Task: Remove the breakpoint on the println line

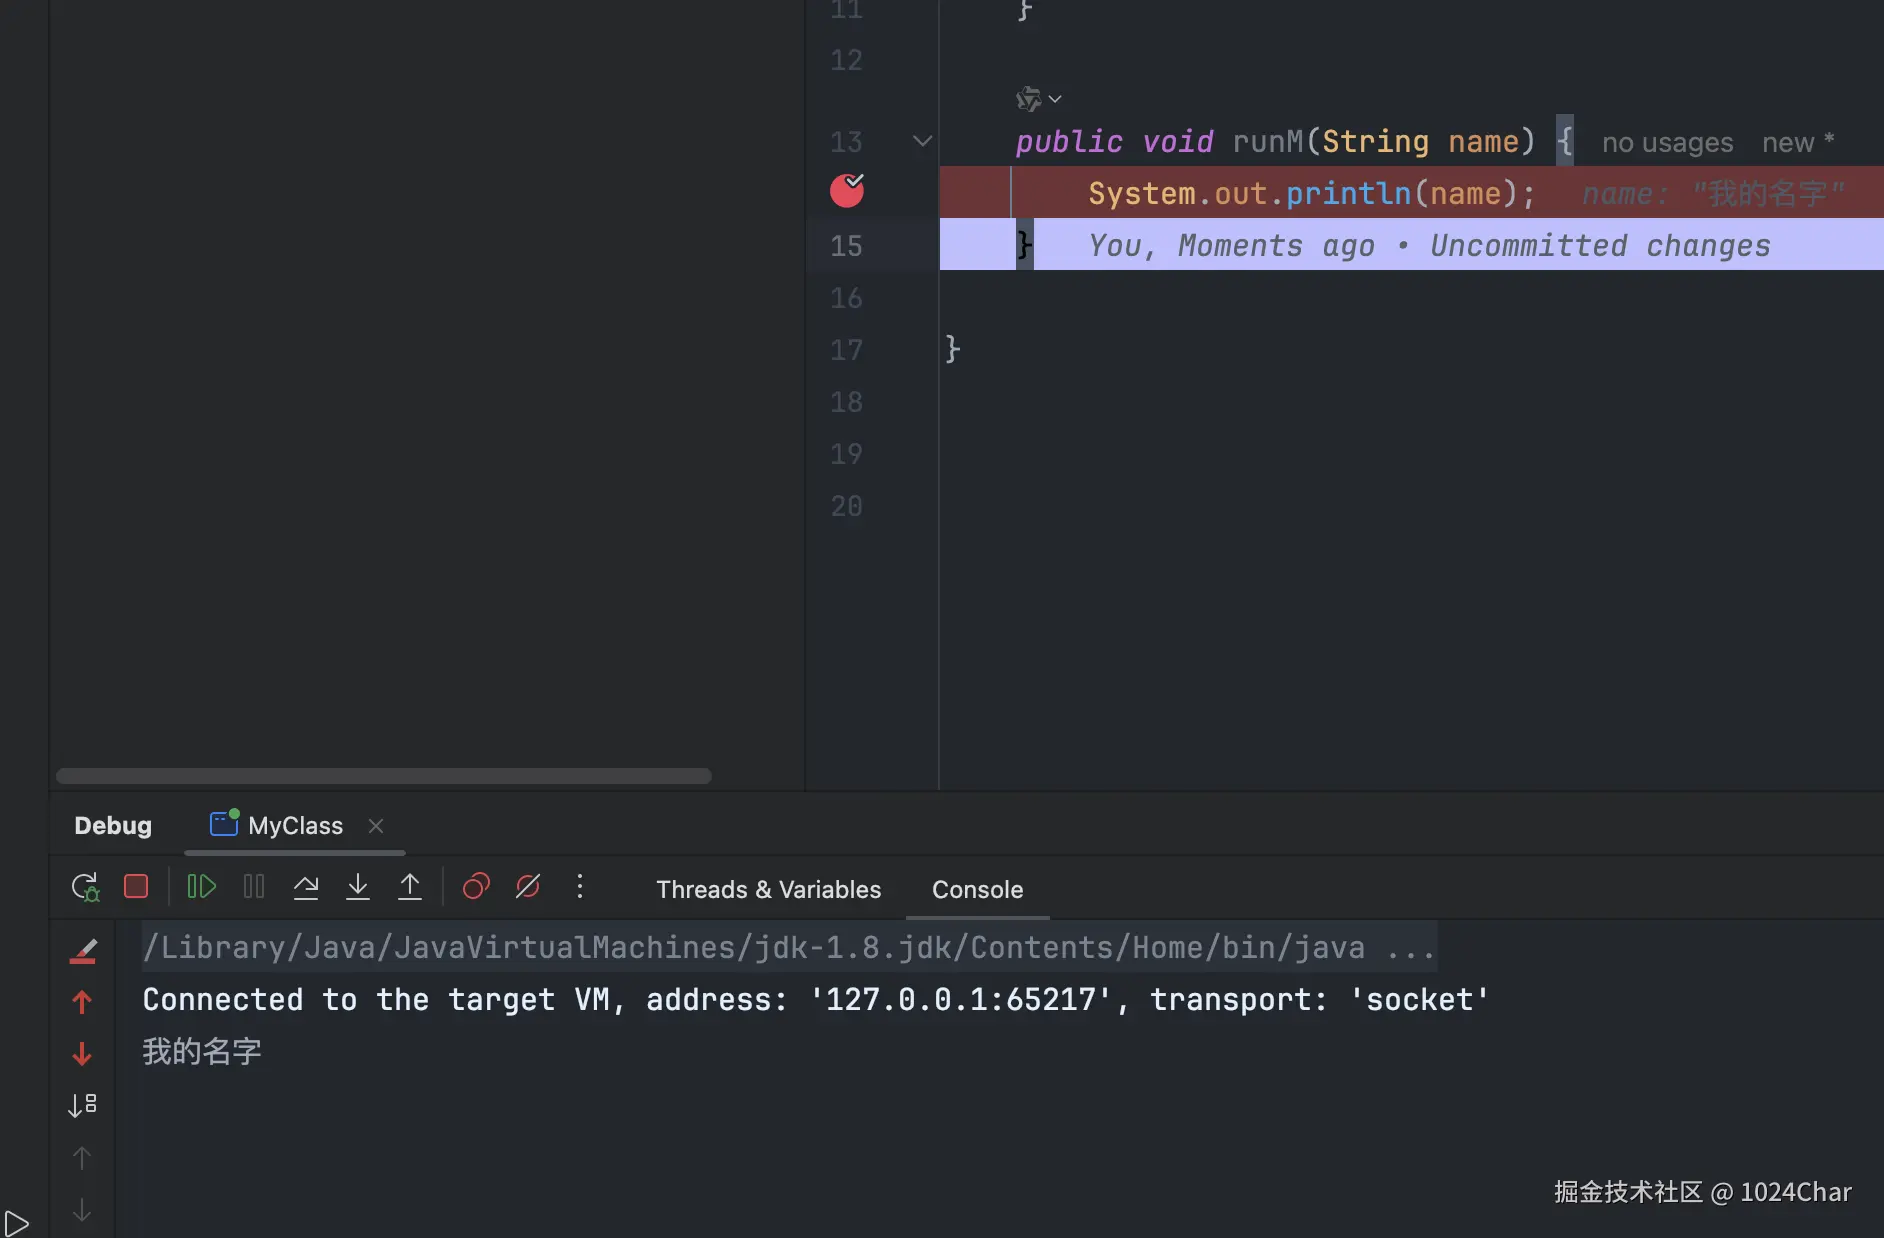Action: tap(847, 190)
